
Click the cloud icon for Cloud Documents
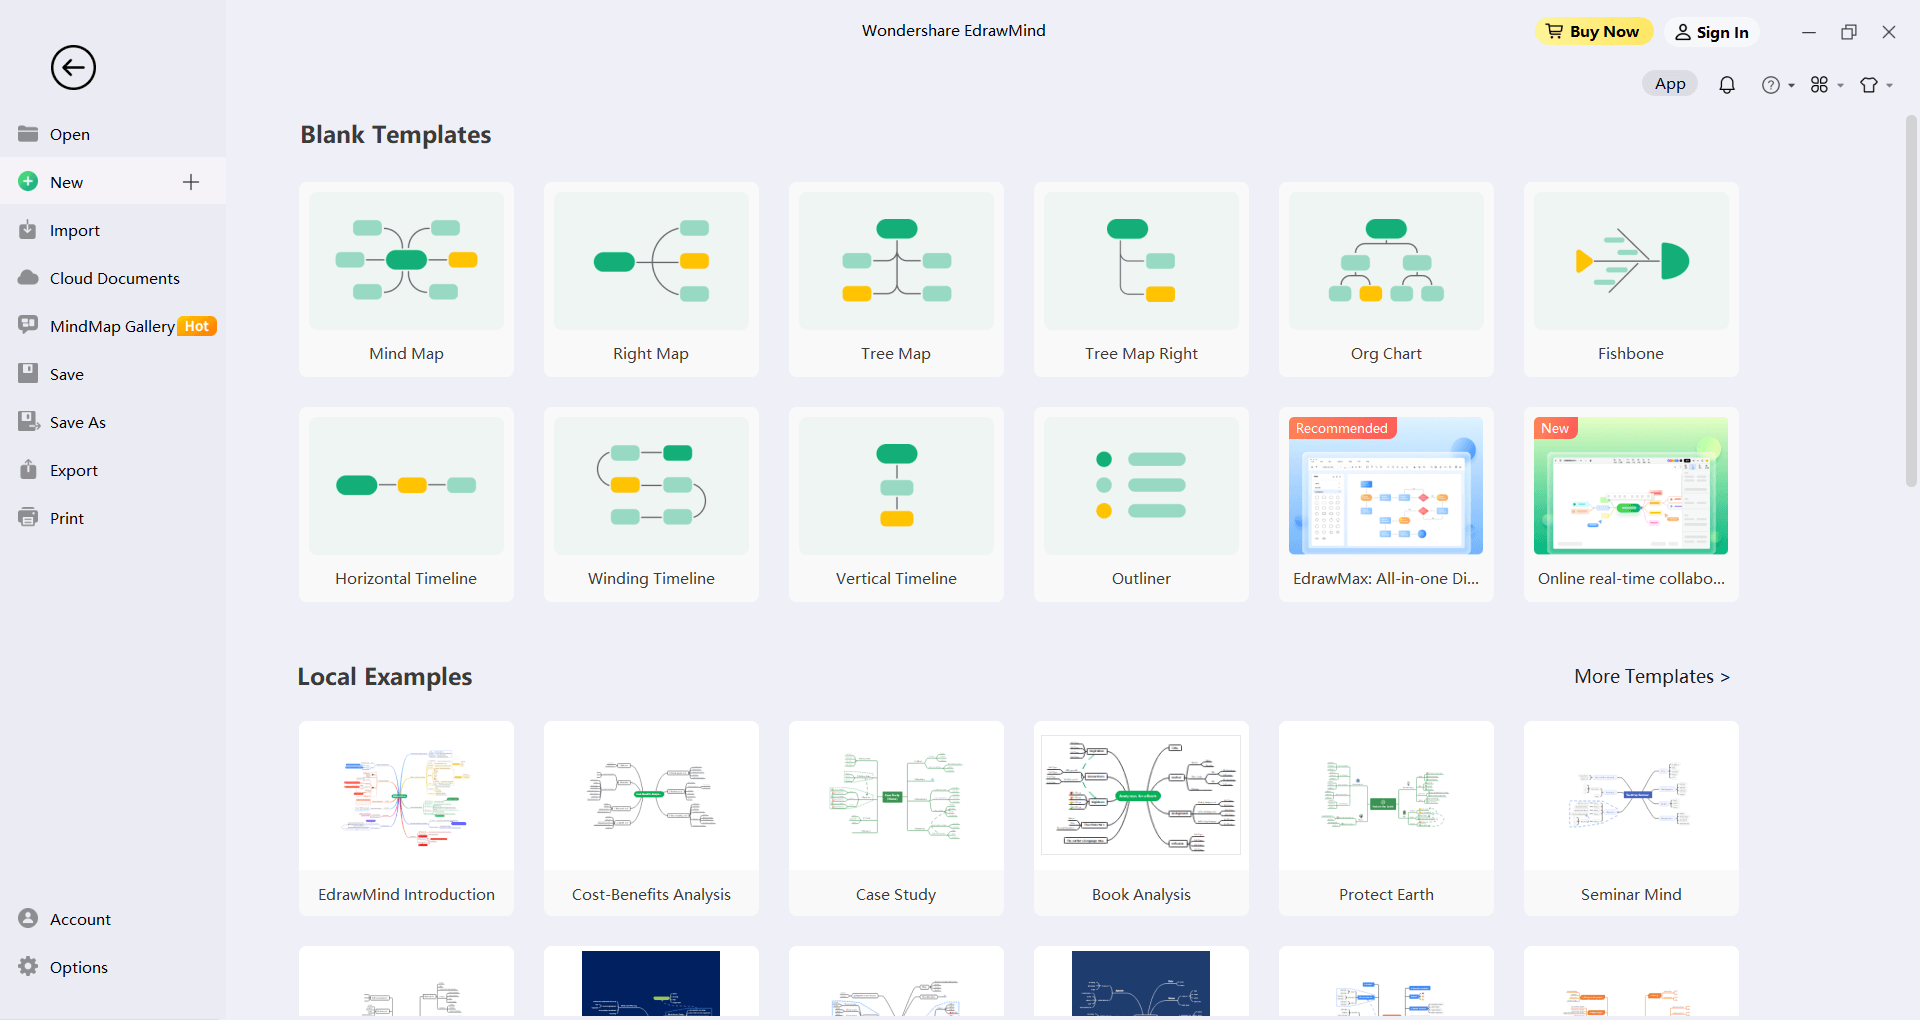point(28,278)
